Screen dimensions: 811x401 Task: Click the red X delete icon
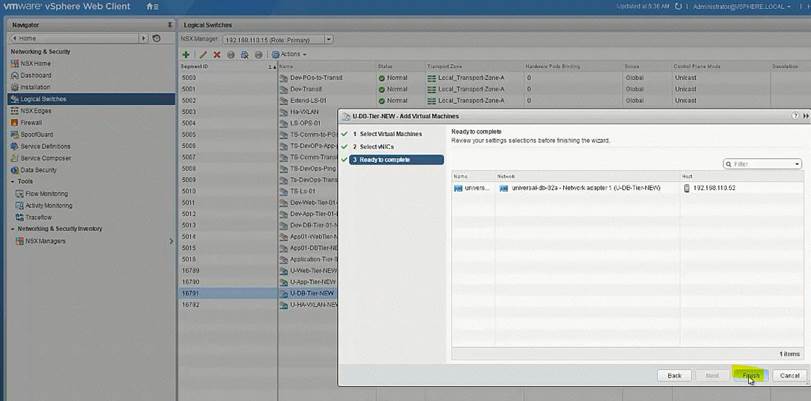pos(217,54)
